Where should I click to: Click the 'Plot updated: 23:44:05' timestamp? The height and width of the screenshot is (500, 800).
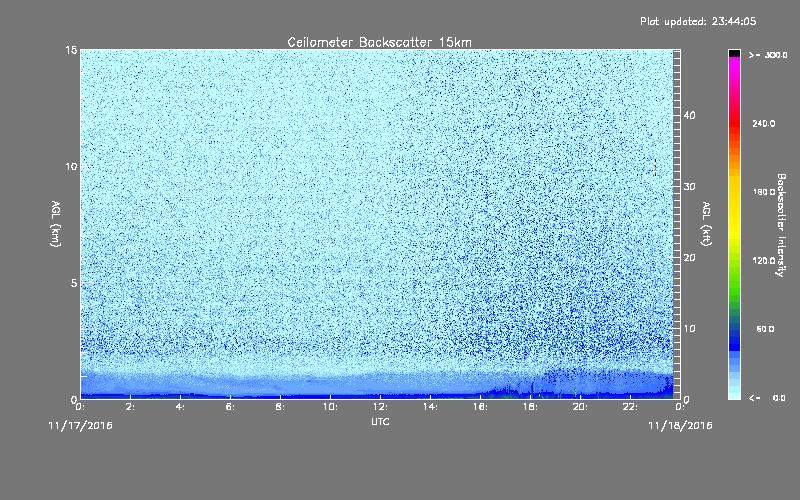[698, 21]
